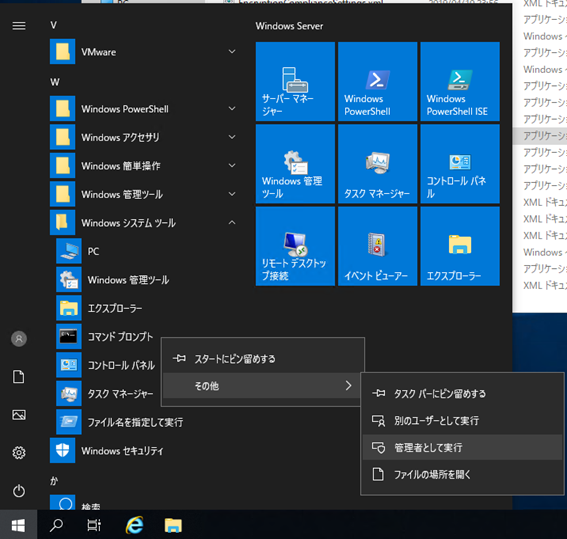Open the イベント ビューアー tile

pyautogui.click(x=378, y=246)
